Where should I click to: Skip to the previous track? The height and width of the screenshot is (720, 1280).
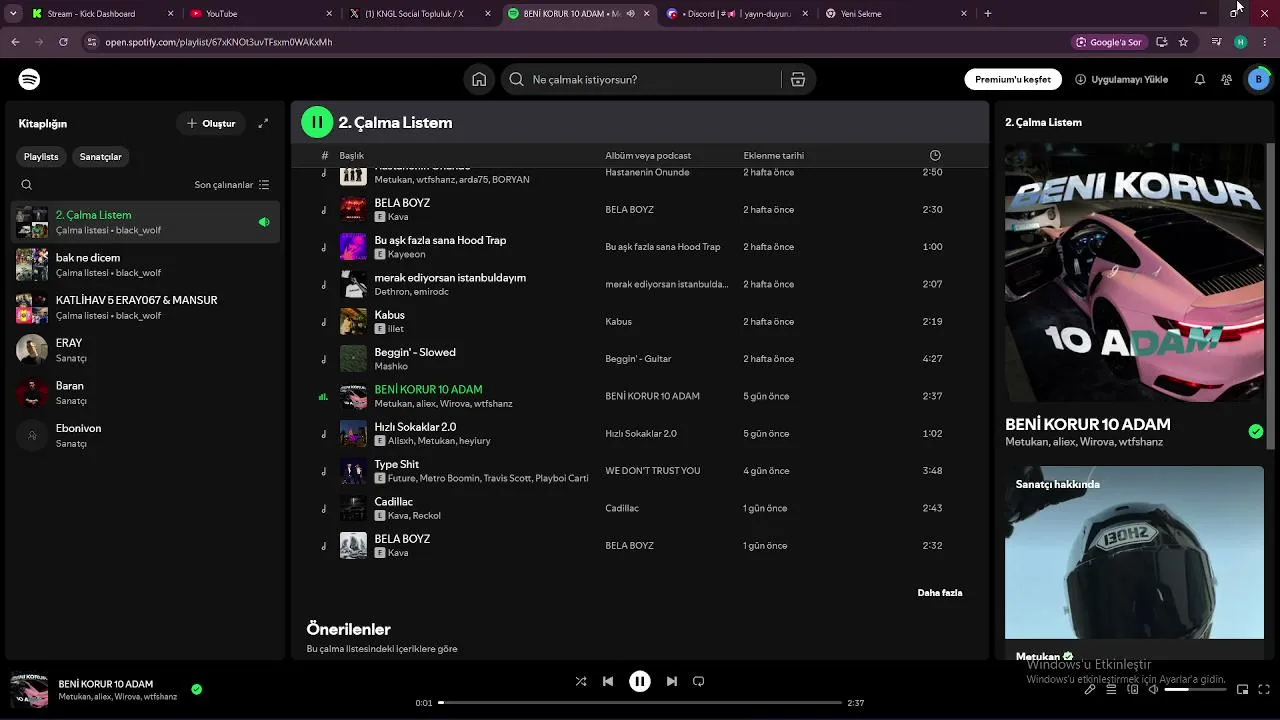608,681
